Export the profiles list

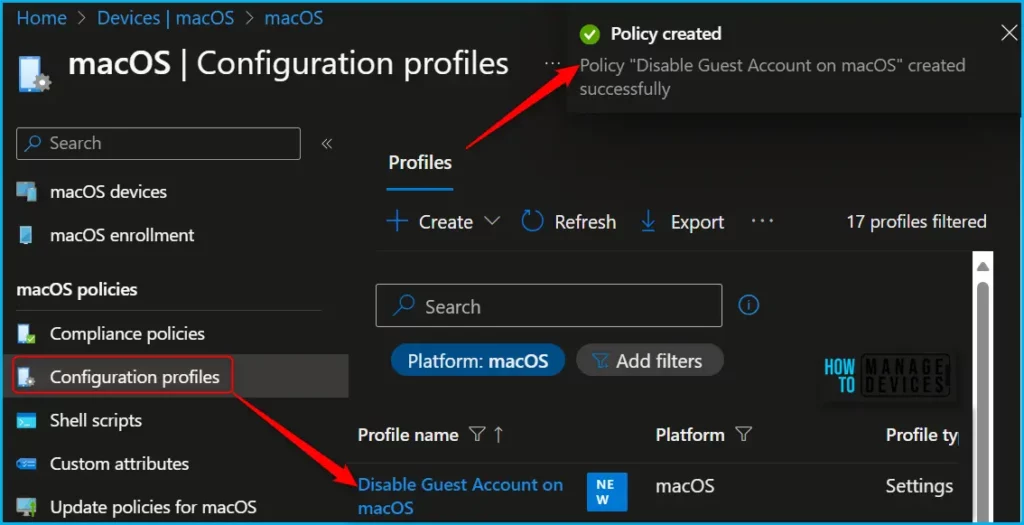point(682,222)
